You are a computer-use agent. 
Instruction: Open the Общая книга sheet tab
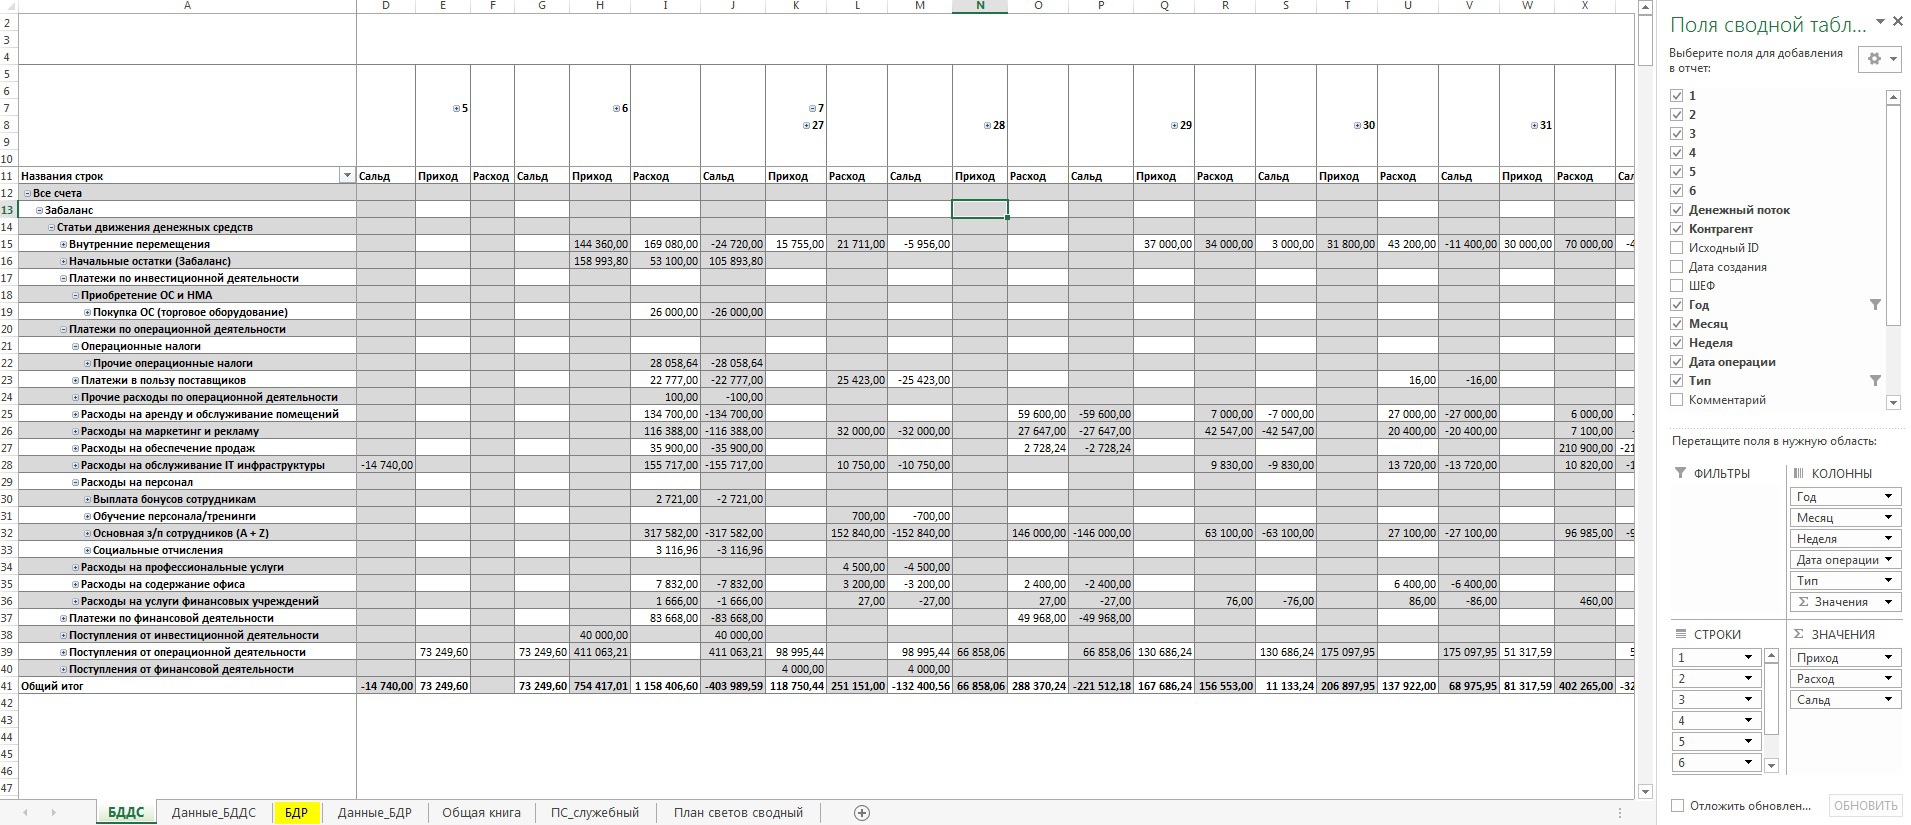481,813
